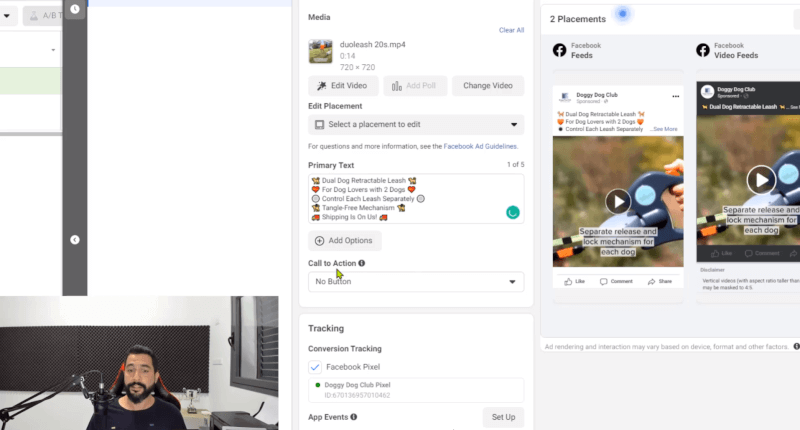Click the Facebook icon beside Feeds

click(x=560, y=50)
